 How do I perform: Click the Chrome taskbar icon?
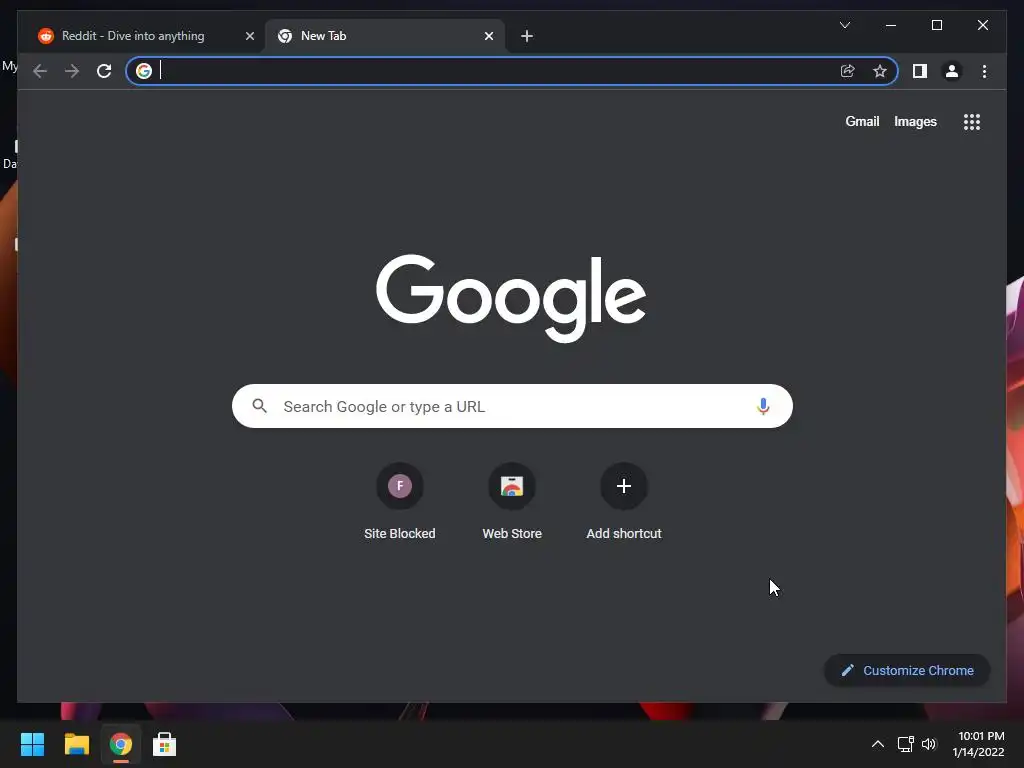click(120, 744)
